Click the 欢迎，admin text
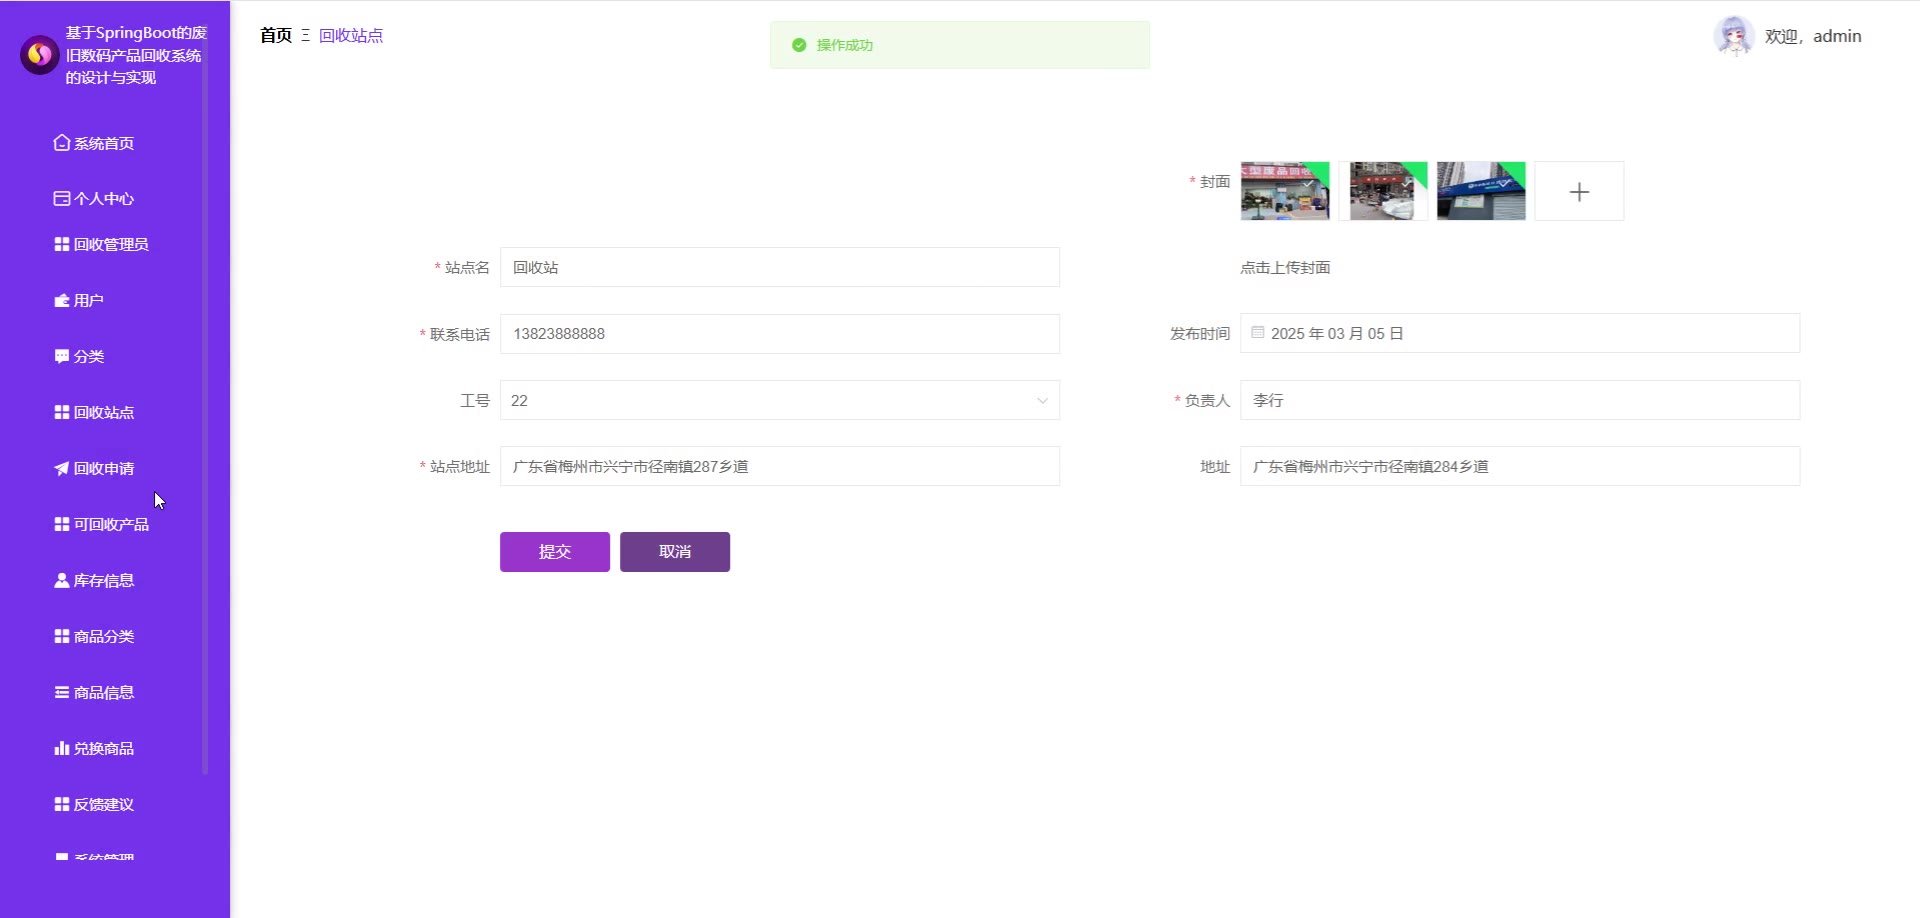Image resolution: width=1920 pixels, height=918 pixels. pyautogui.click(x=1813, y=36)
